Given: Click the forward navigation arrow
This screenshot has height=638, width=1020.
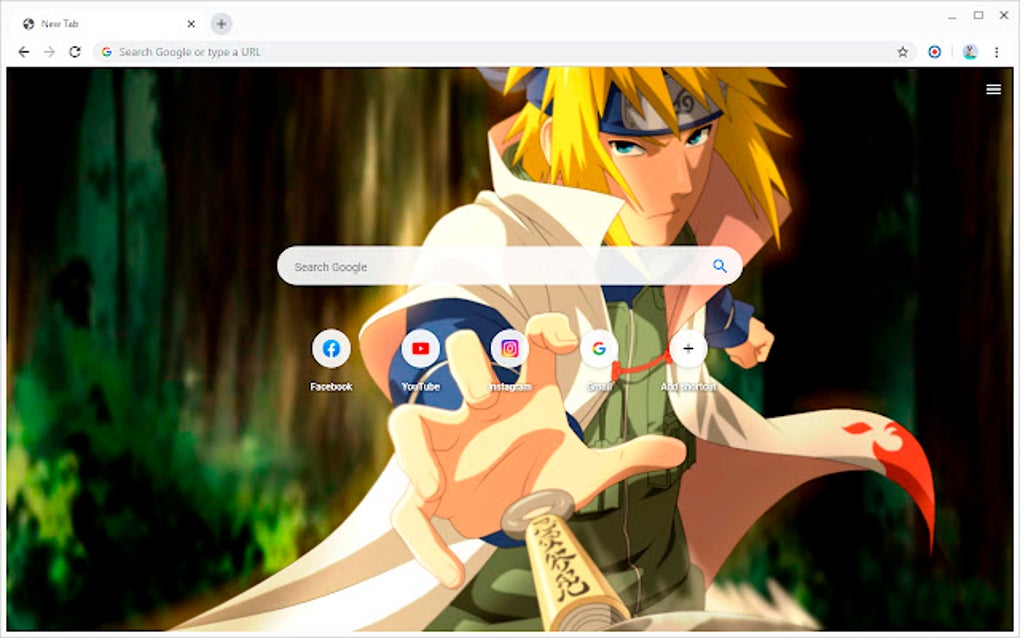Looking at the screenshot, I should (x=49, y=52).
